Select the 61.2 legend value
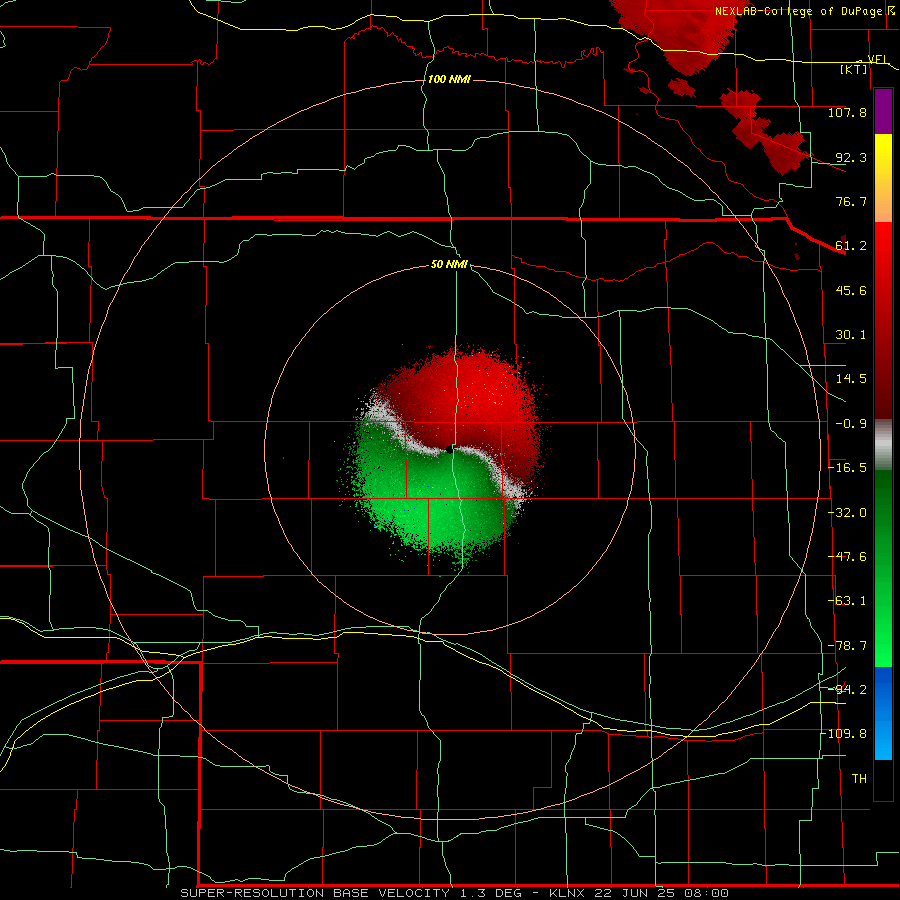The image size is (900, 900). coord(851,246)
